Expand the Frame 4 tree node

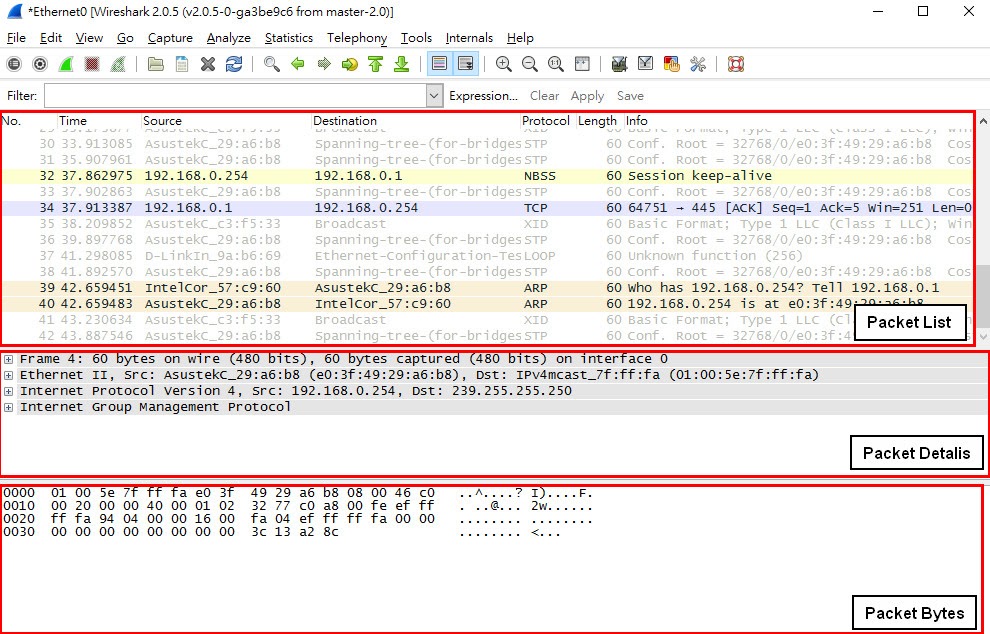[8, 359]
